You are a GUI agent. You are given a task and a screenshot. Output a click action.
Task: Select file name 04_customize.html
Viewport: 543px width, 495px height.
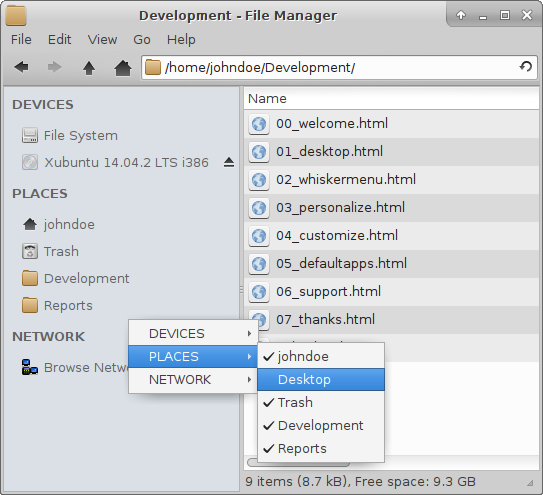tap(337, 236)
